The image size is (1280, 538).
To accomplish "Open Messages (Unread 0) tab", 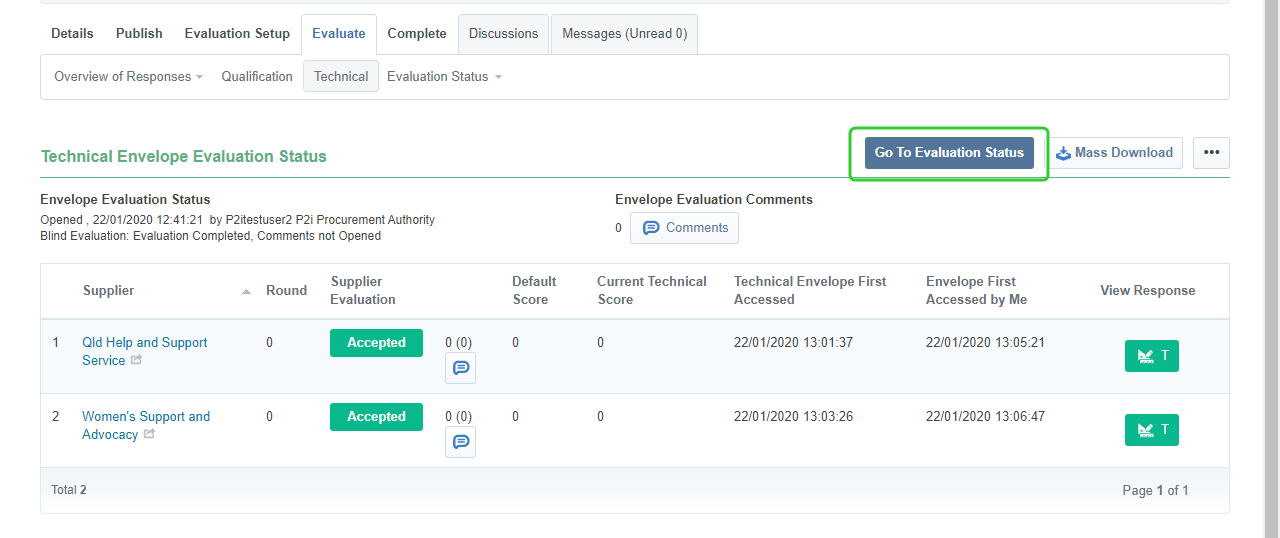I will pos(624,34).
